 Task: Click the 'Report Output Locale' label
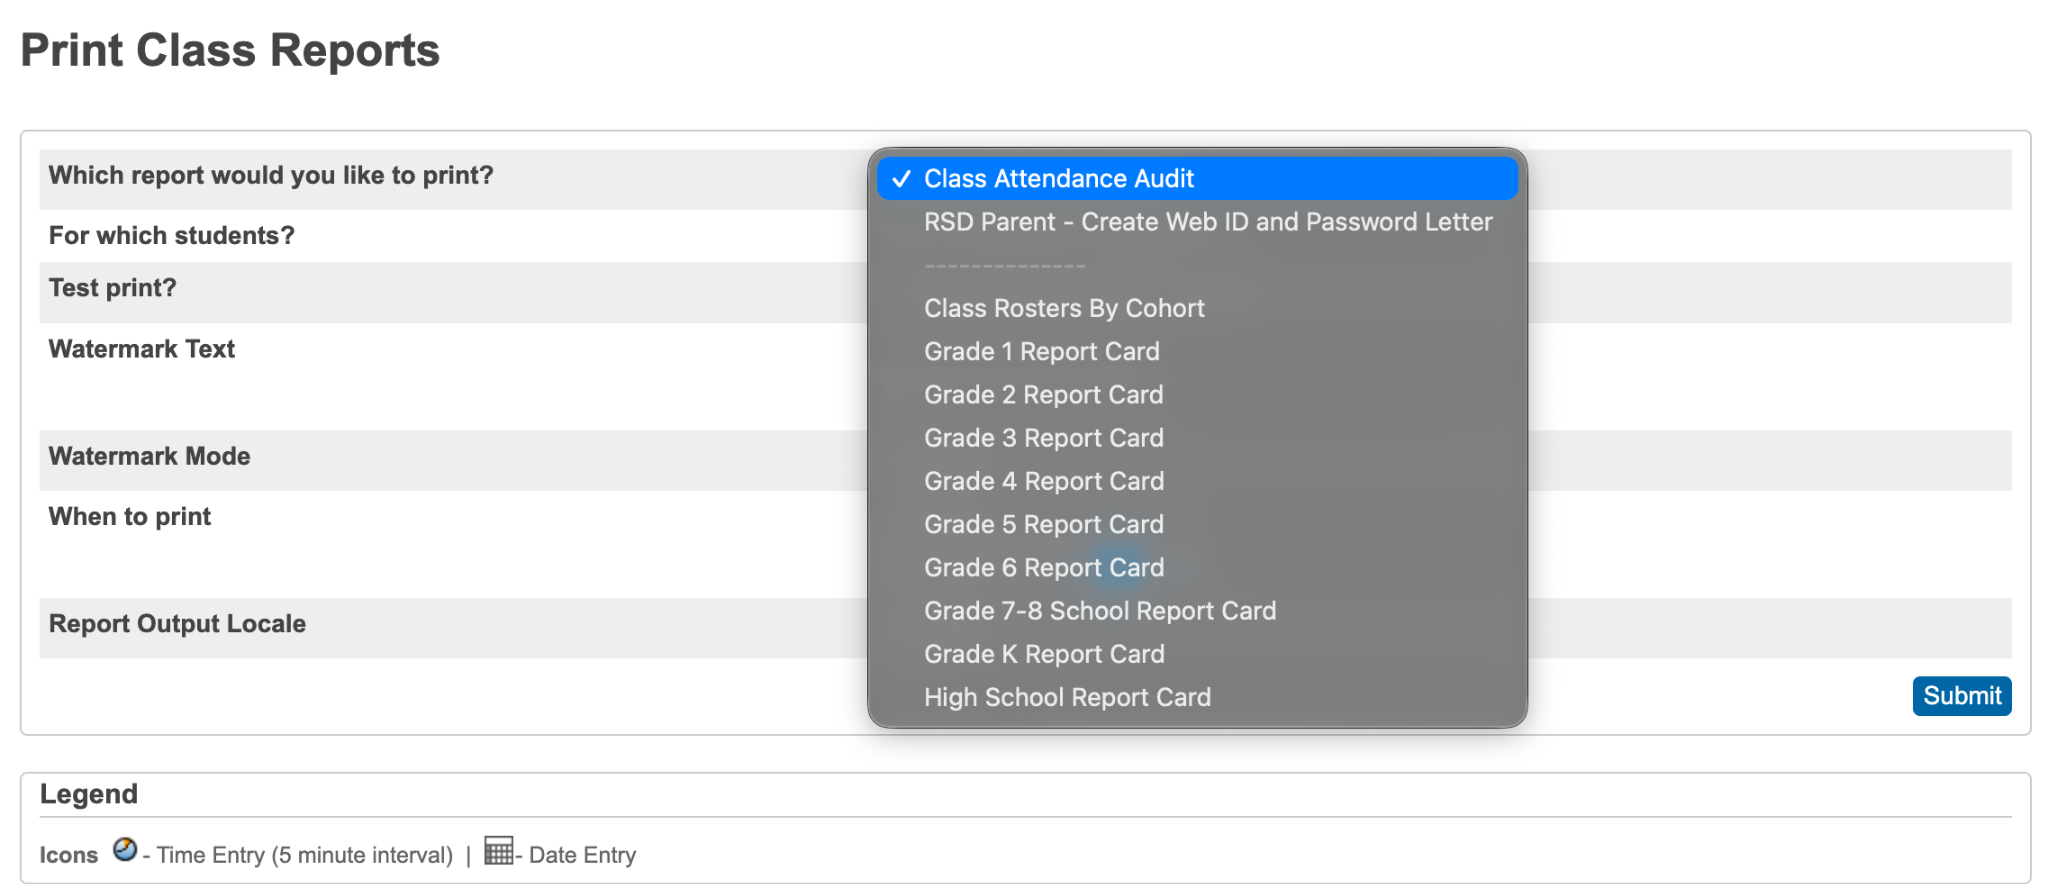(178, 624)
